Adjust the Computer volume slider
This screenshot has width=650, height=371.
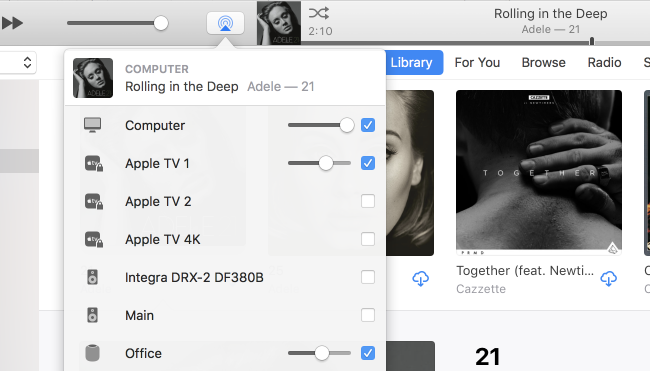pyautogui.click(x=321, y=125)
